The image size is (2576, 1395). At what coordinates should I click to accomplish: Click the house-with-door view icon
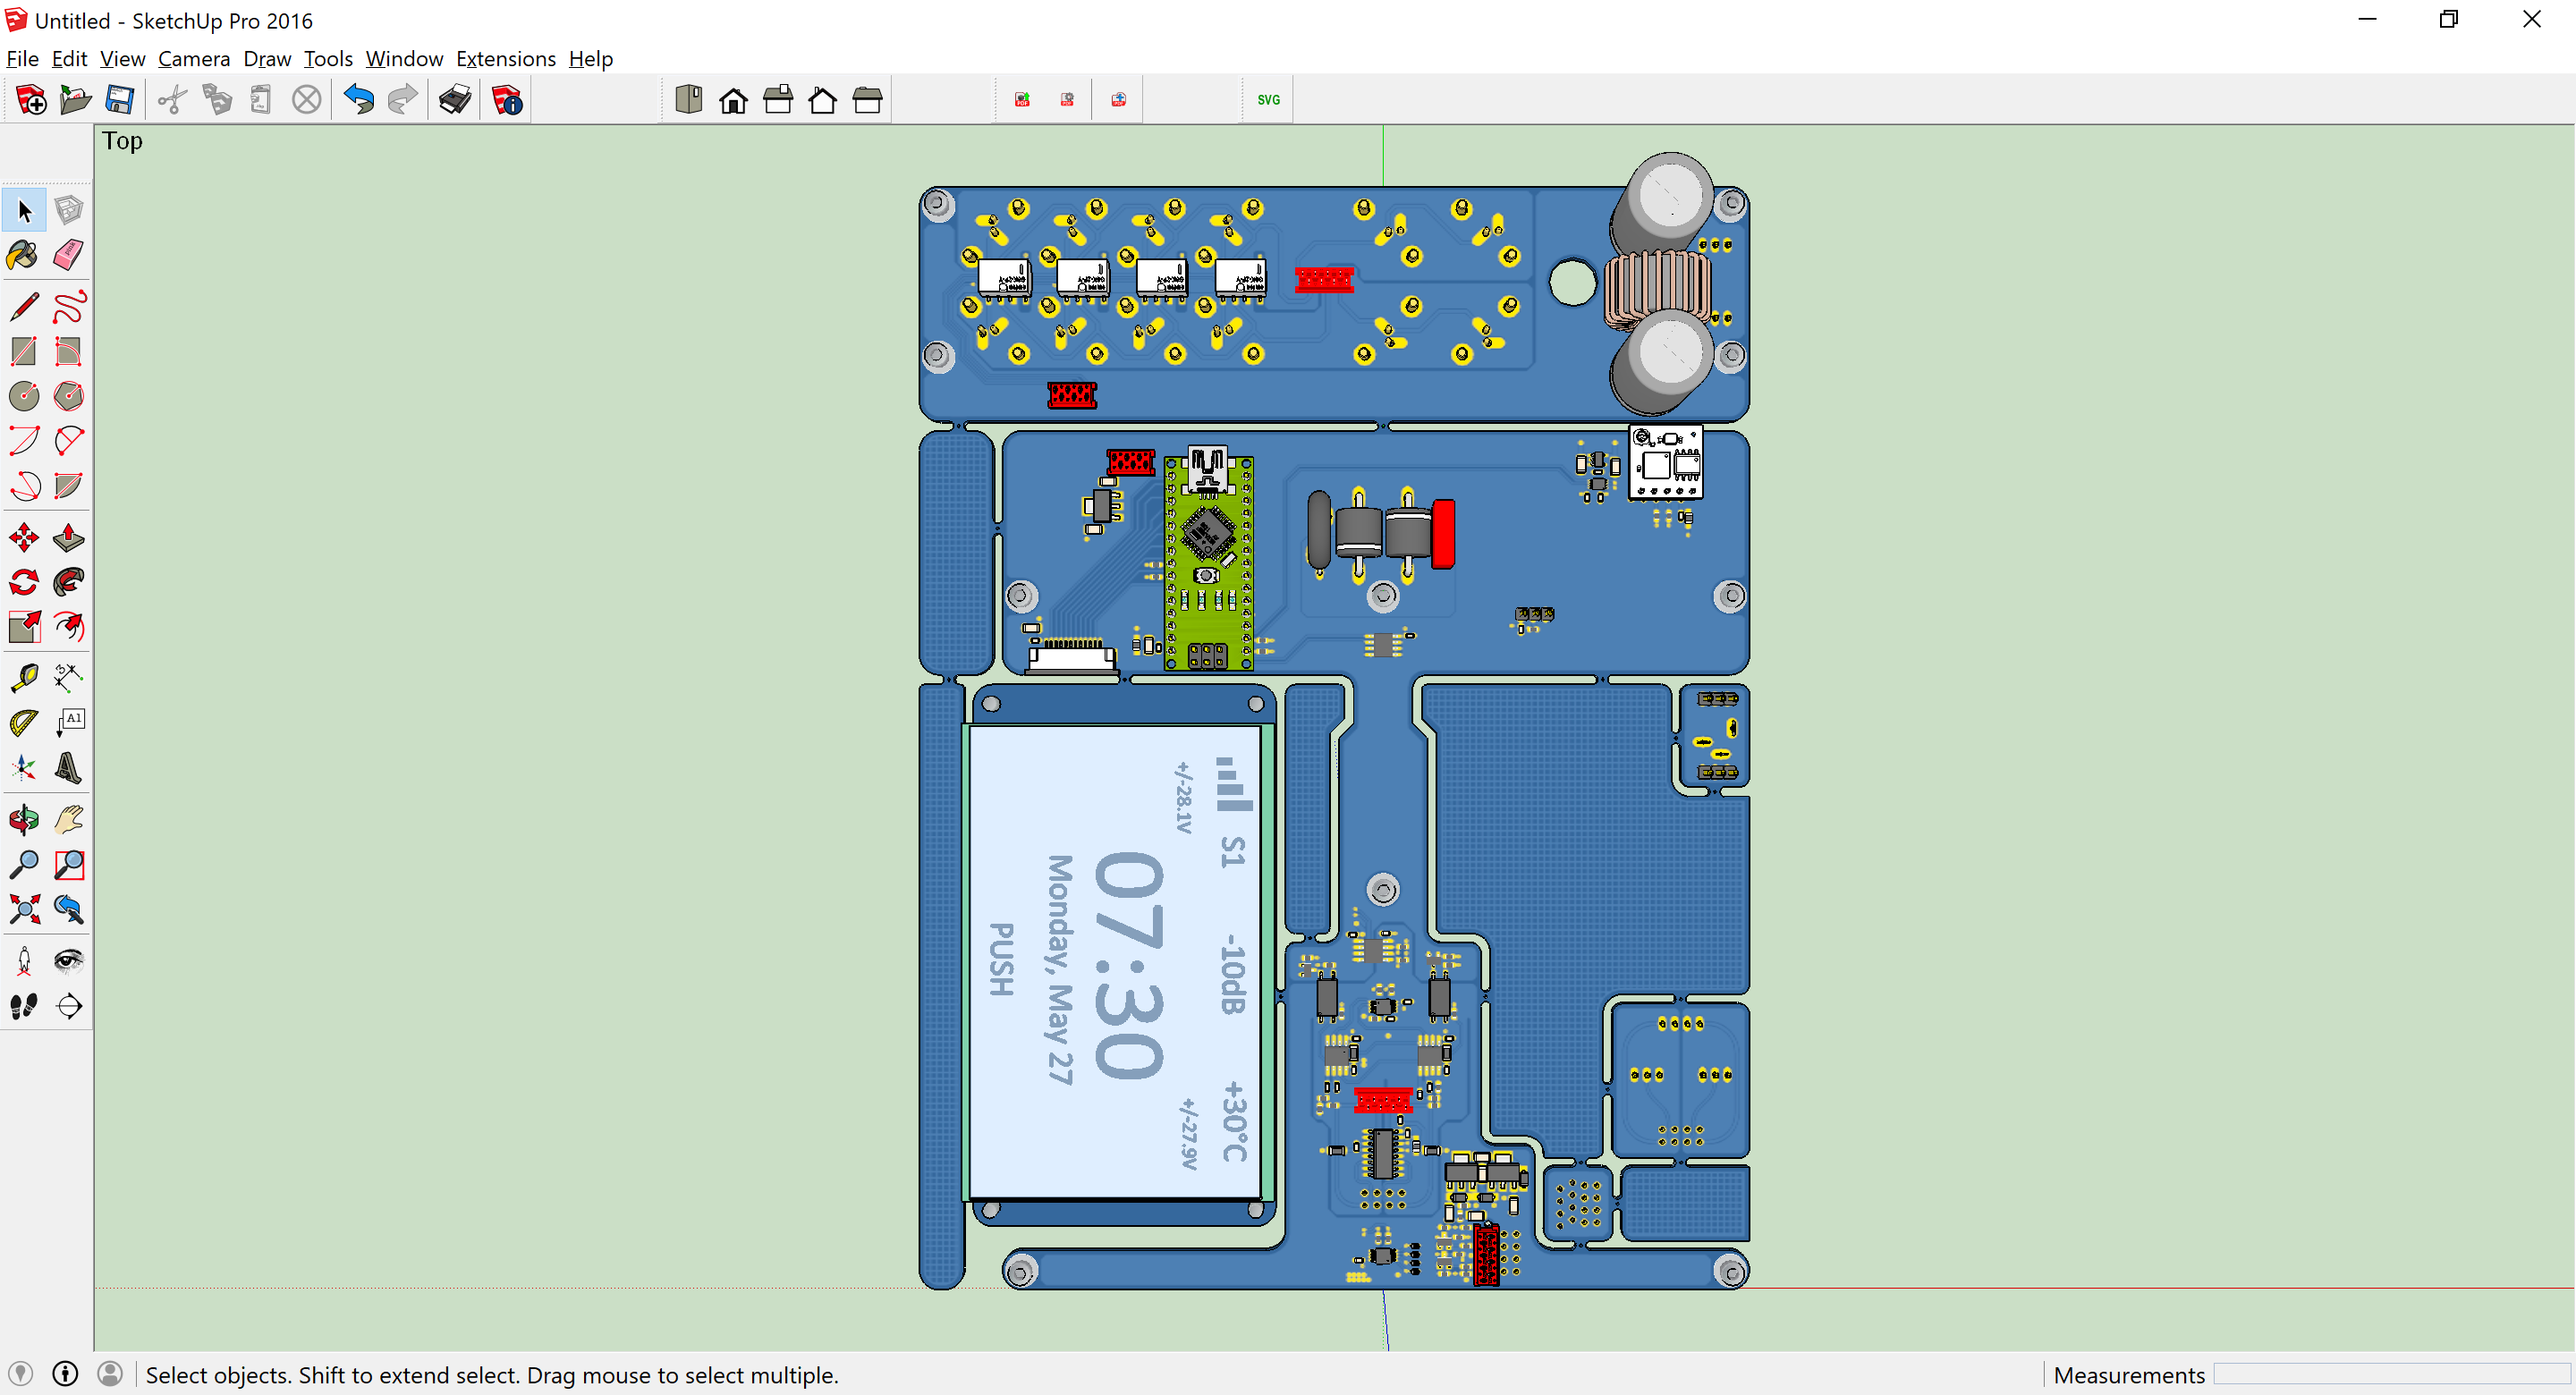pyautogui.click(x=733, y=100)
